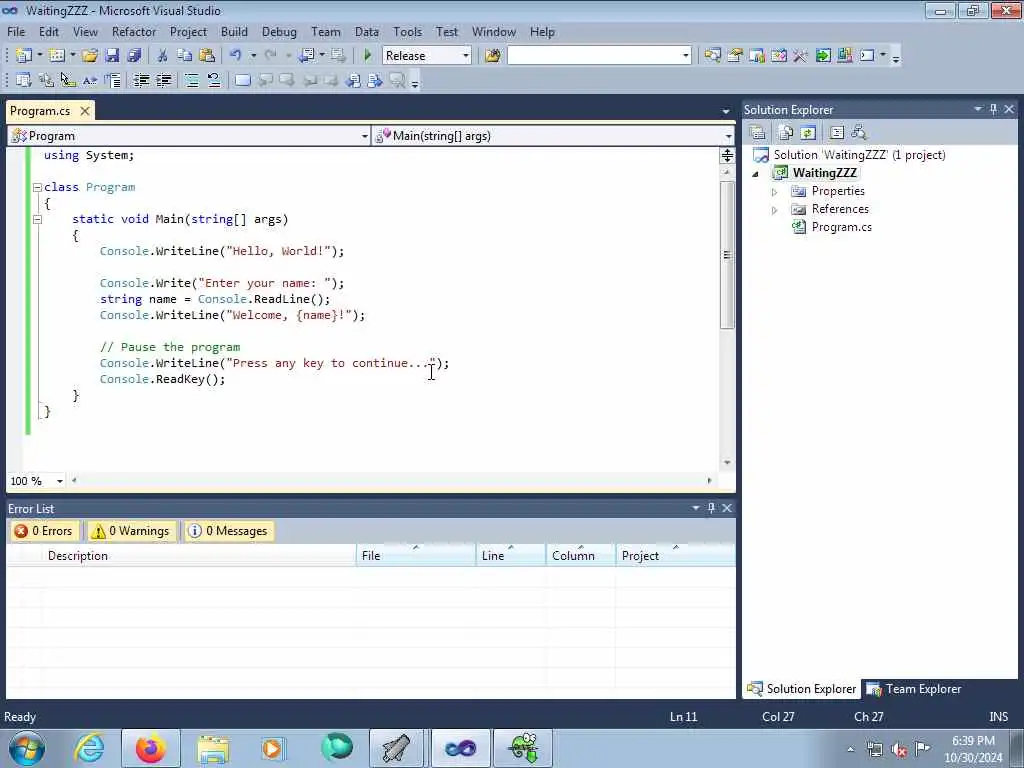Click Properties icon in Solution Explorer toolbar
Screen dimensions: 1024x768
click(758, 133)
